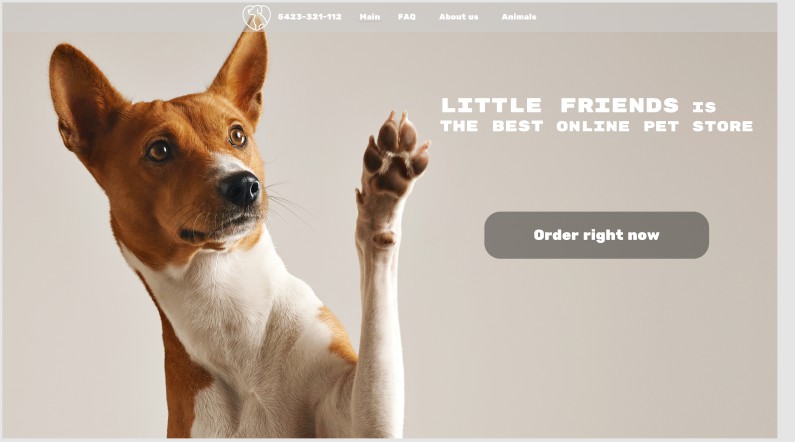Screen dimensions: 795x442
Task: Select the LITTLE FRIENDS headline text
Action: (560, 105)
